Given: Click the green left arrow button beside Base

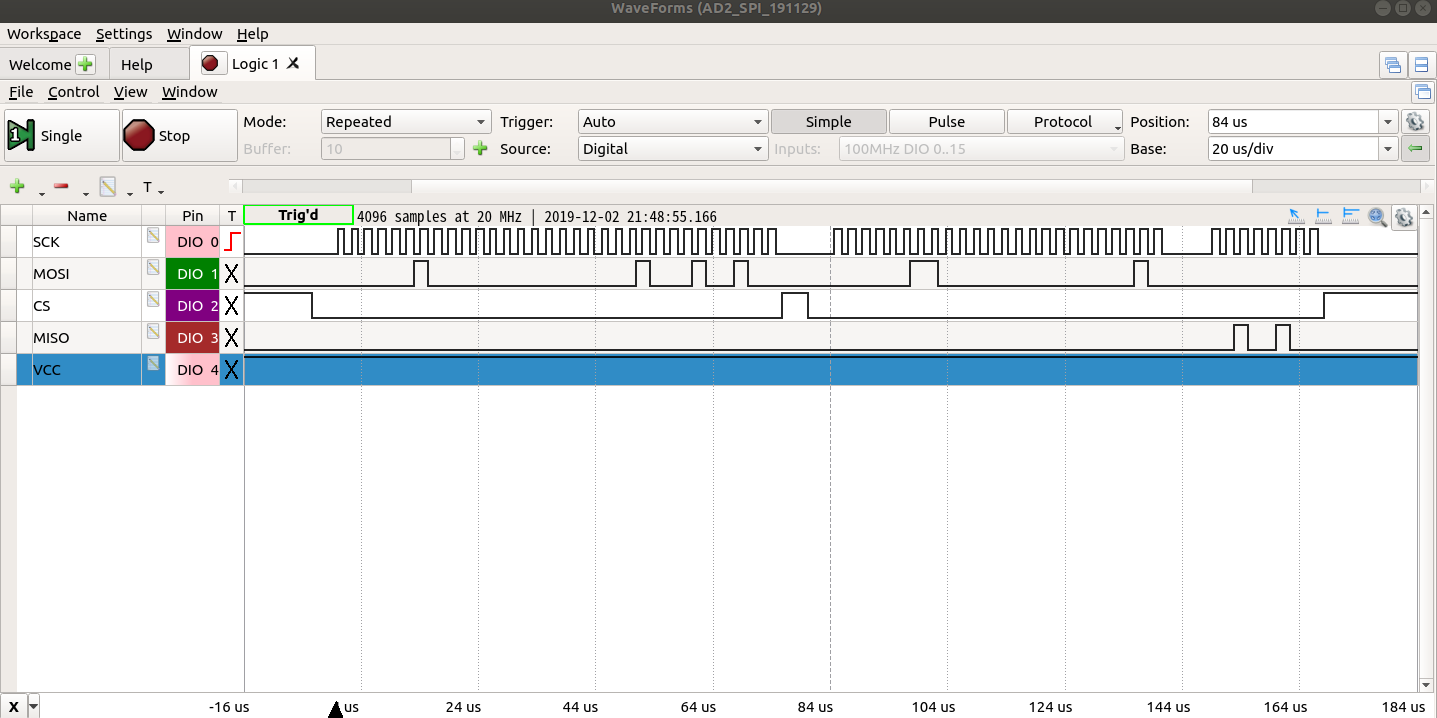Looking at the screenshot, I should click(1414, 149).
